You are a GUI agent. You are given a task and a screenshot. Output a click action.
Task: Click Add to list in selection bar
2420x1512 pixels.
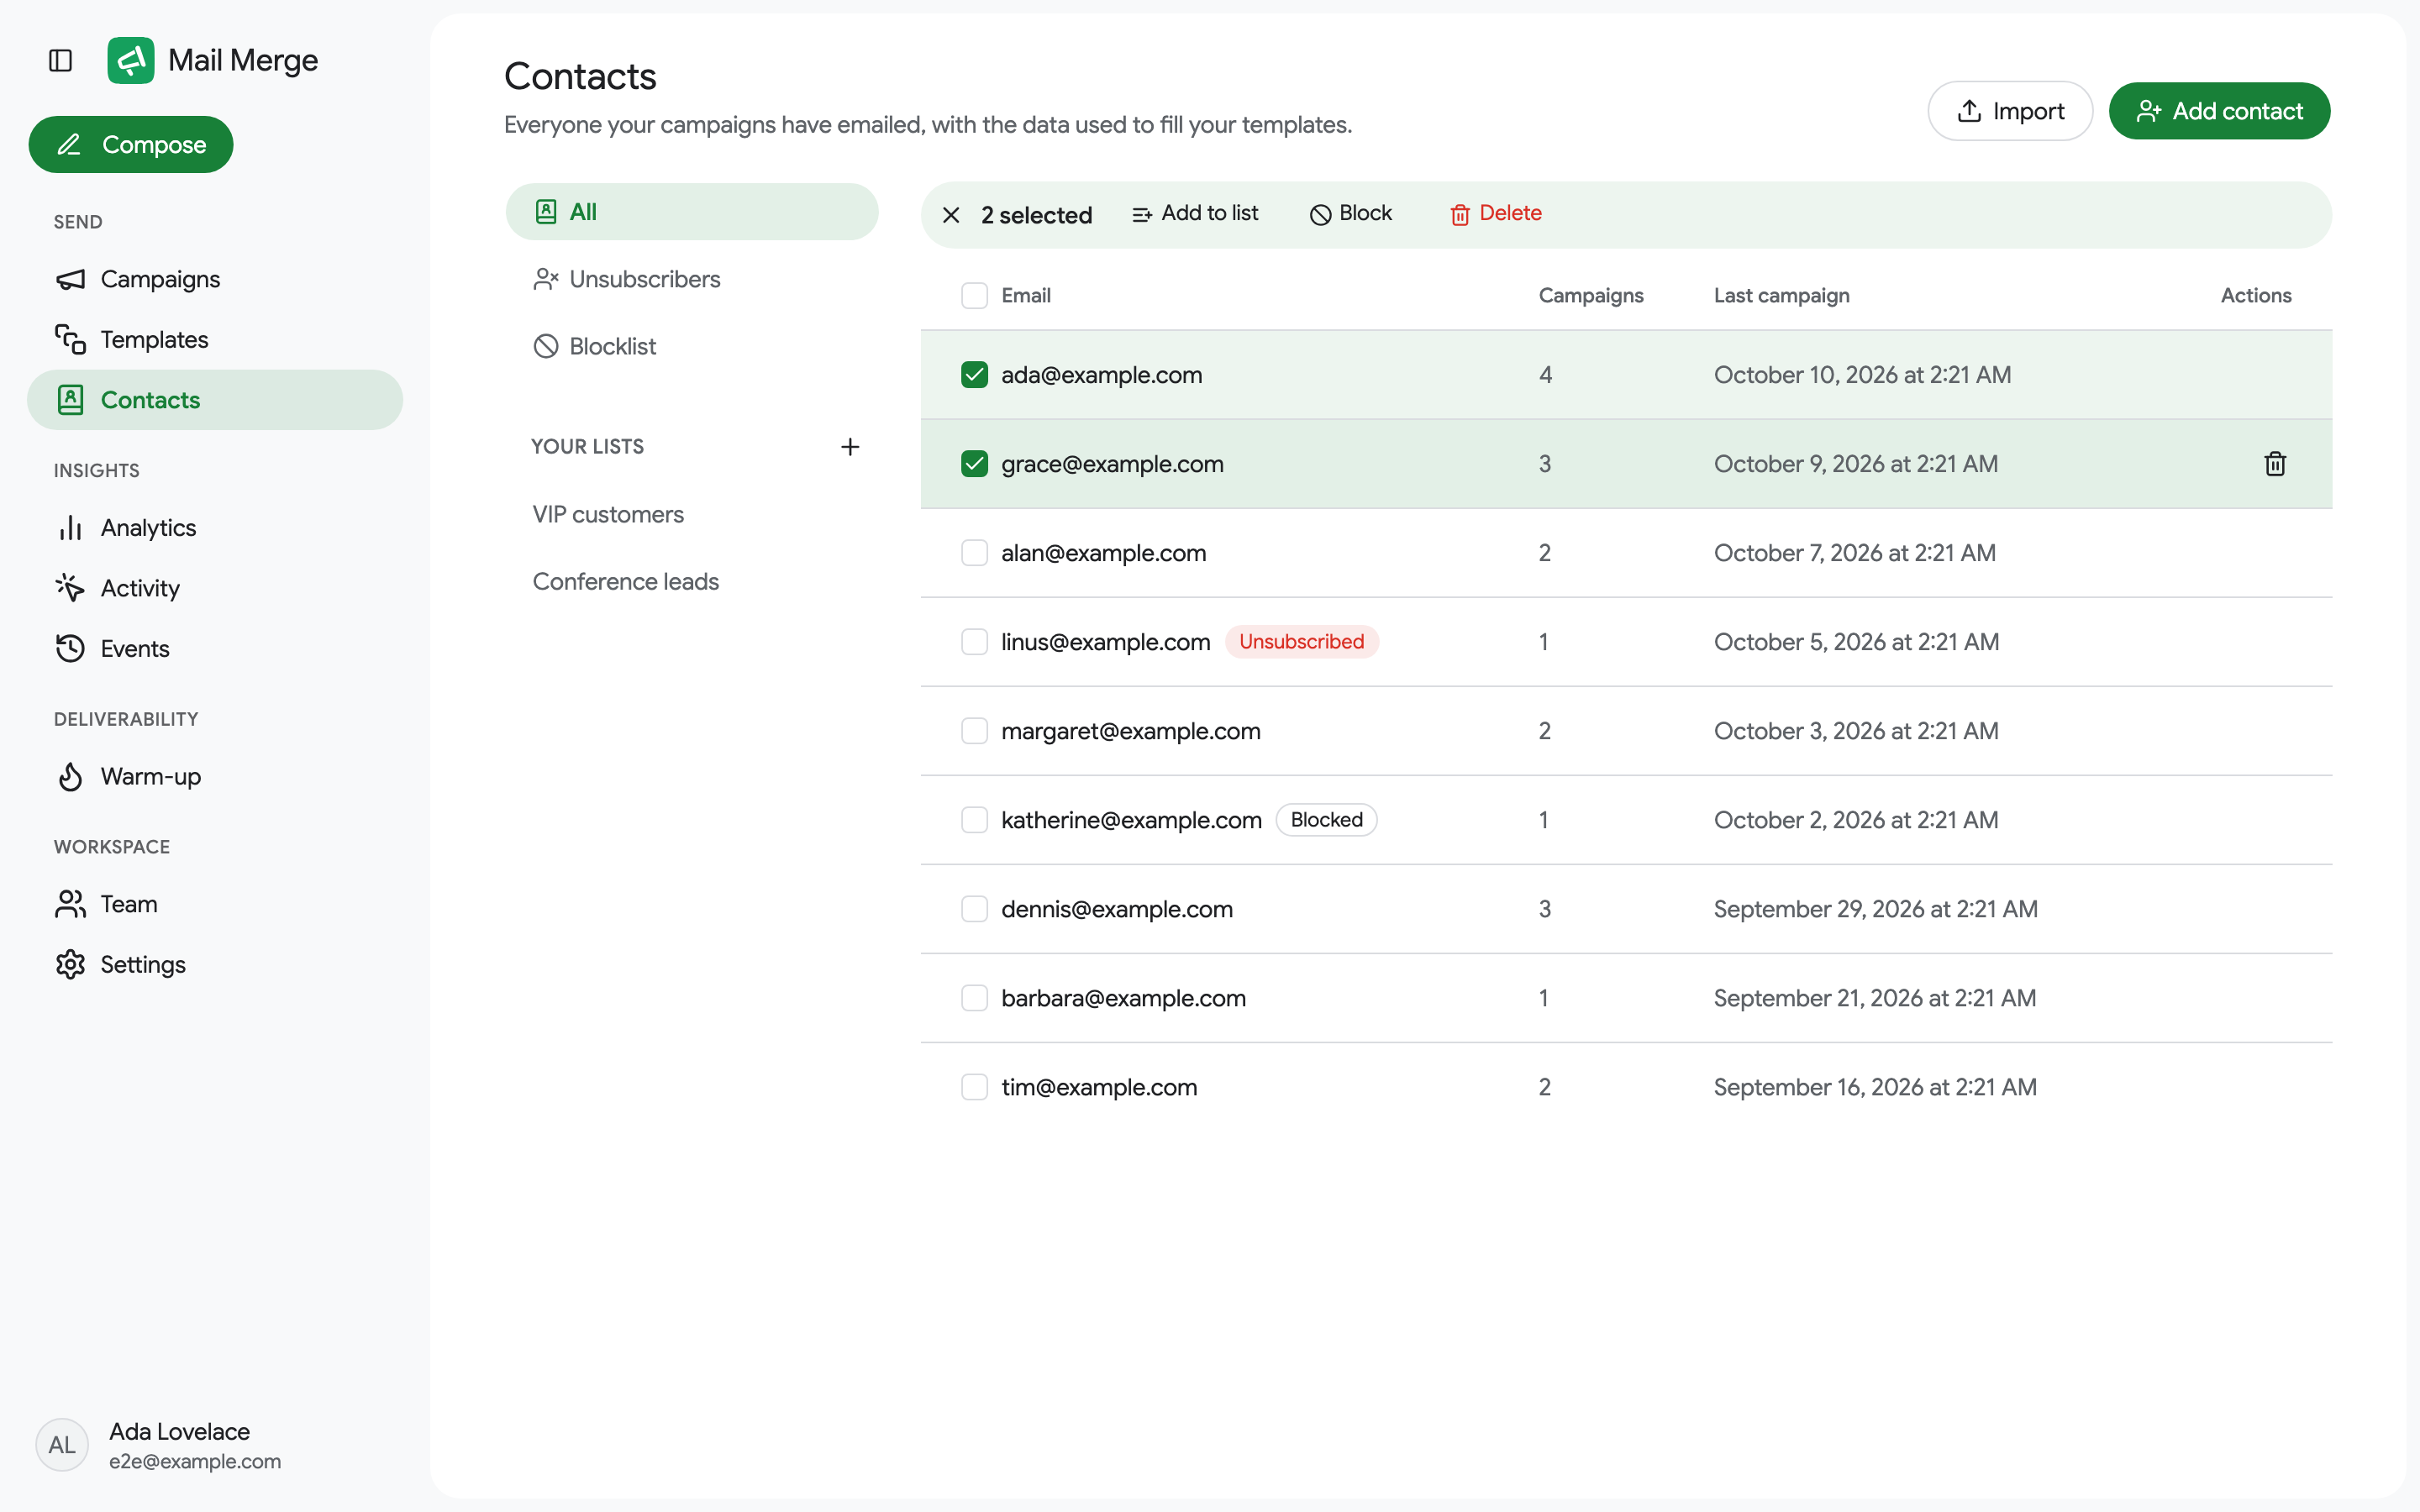click(1195, 214)
